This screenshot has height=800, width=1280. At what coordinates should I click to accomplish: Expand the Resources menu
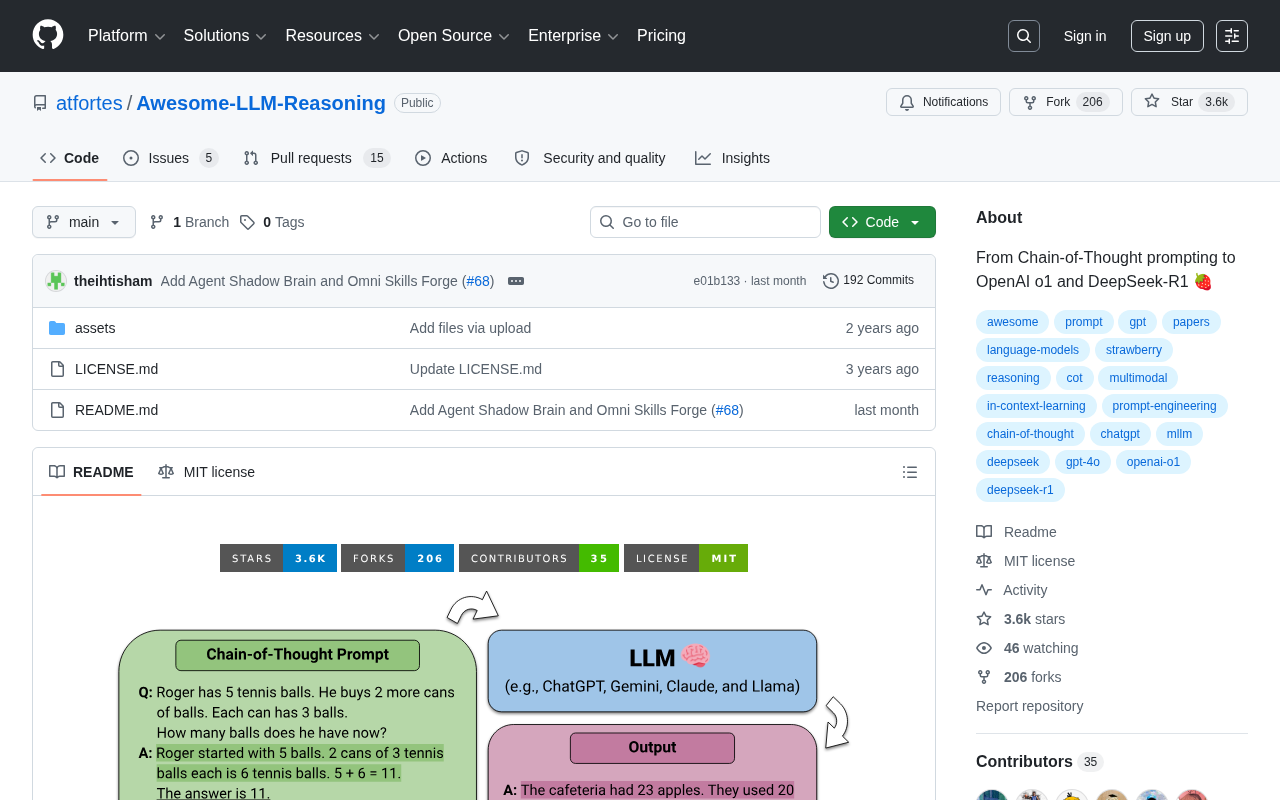[x=333, y=36]
